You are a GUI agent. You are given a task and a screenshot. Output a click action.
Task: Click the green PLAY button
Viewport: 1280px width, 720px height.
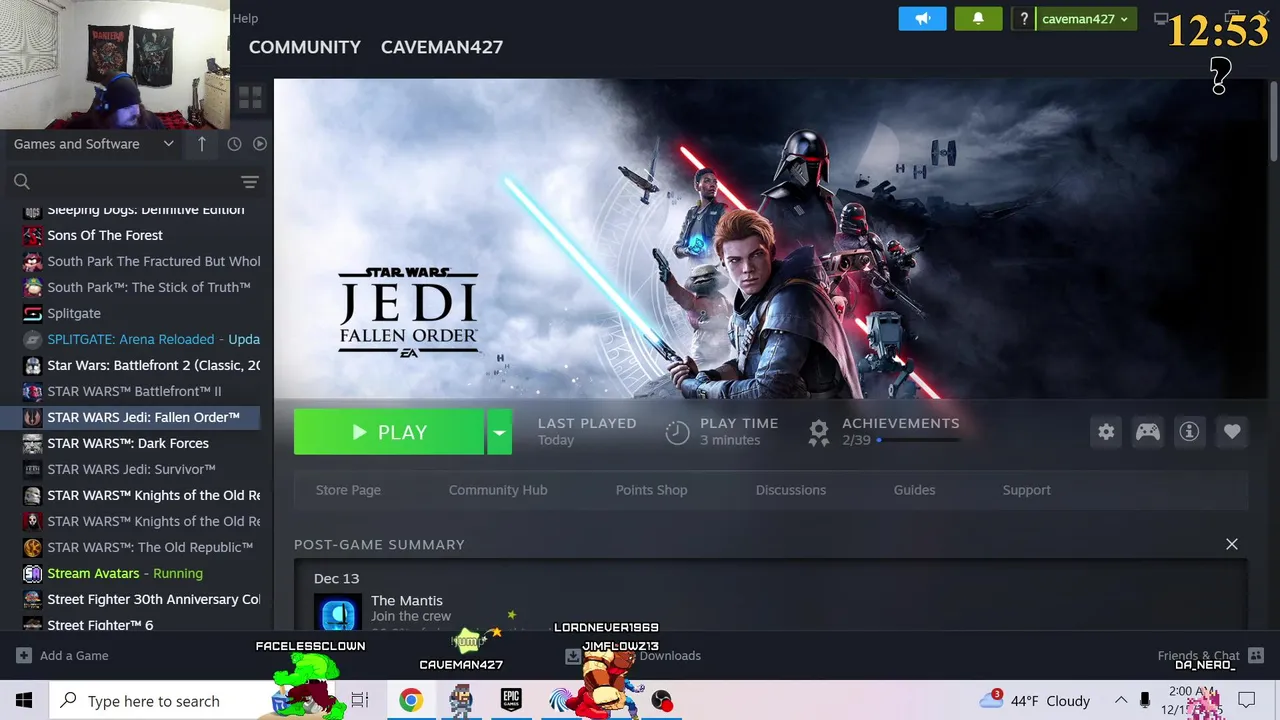pyautogui.click(x=389, y=432)
